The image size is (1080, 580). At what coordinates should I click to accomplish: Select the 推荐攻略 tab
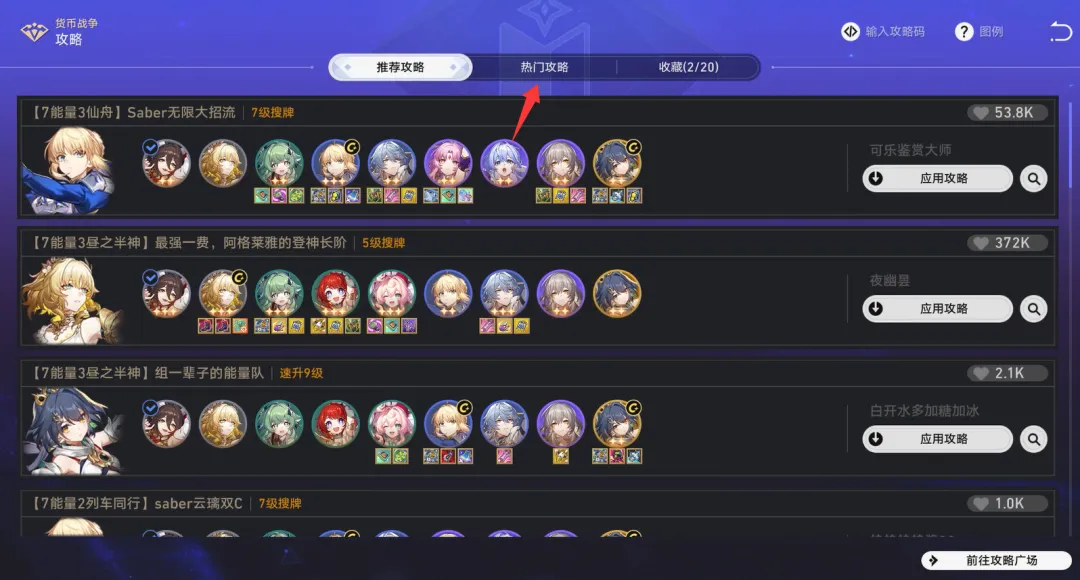(400, 67)
